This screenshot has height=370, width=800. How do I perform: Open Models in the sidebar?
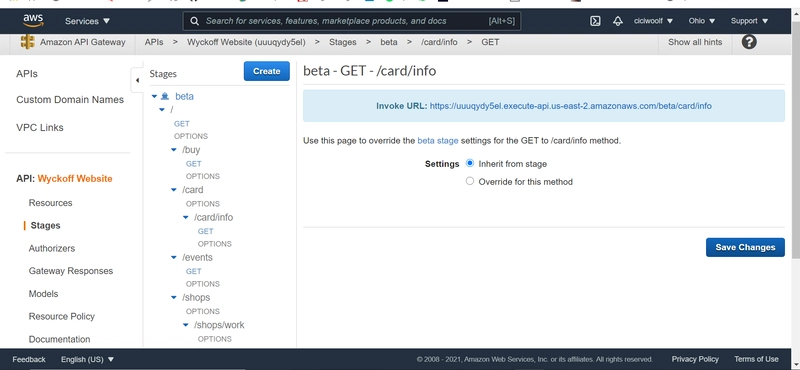pyautogui.click(x=43, y=293)
